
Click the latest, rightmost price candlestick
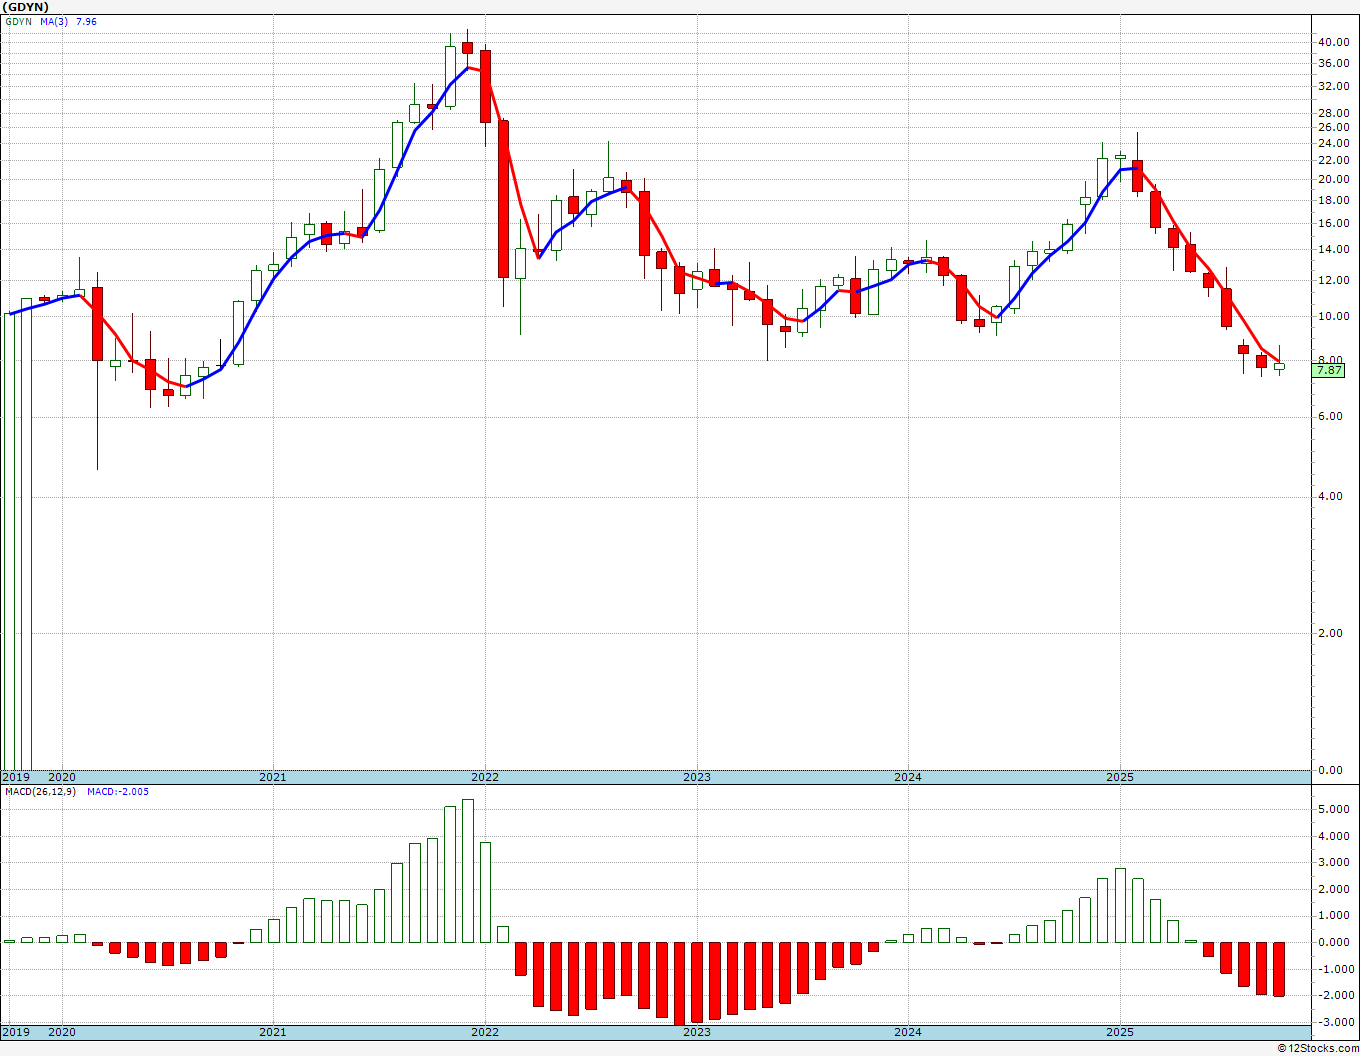1279,366
